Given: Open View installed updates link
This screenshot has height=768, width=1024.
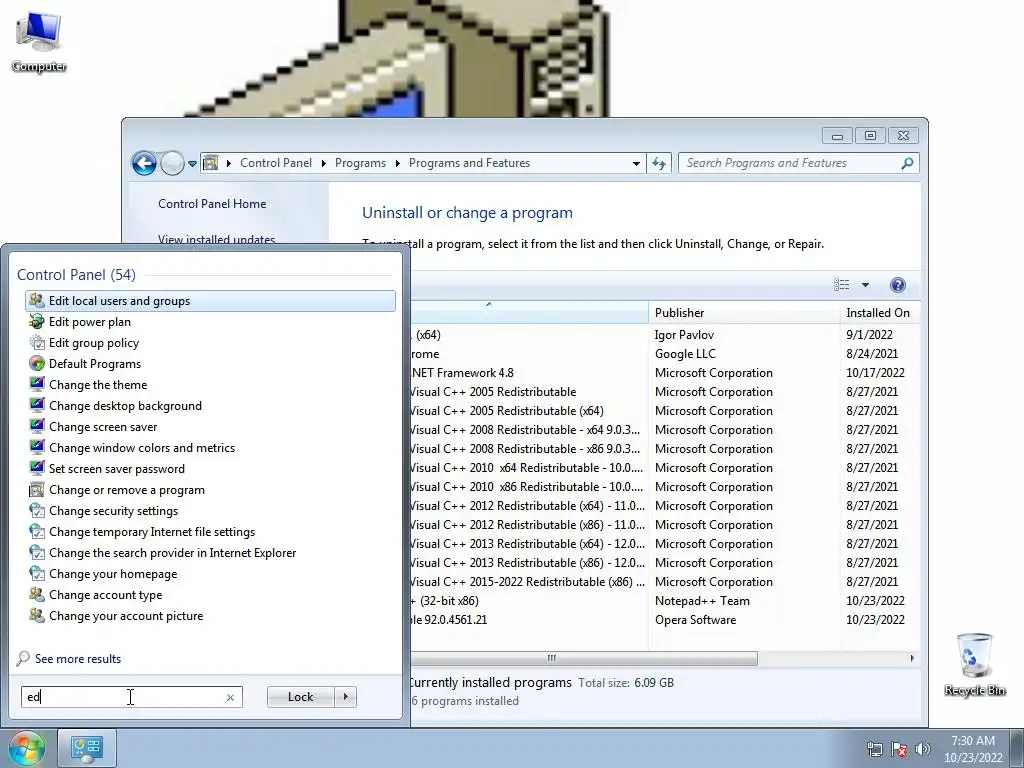Looking at the screenshot, I should point(216,239).
